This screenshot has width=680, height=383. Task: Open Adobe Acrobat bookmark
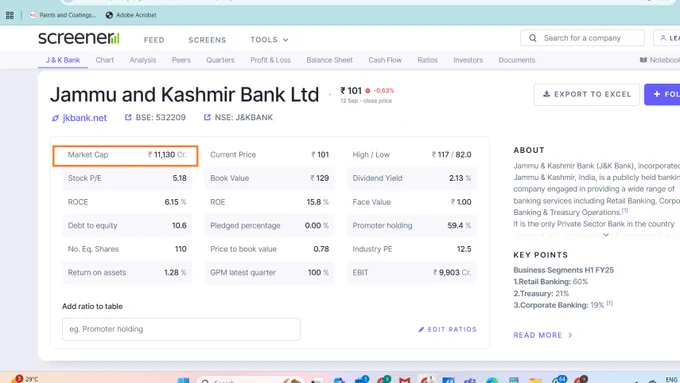(x=131, y=15)
